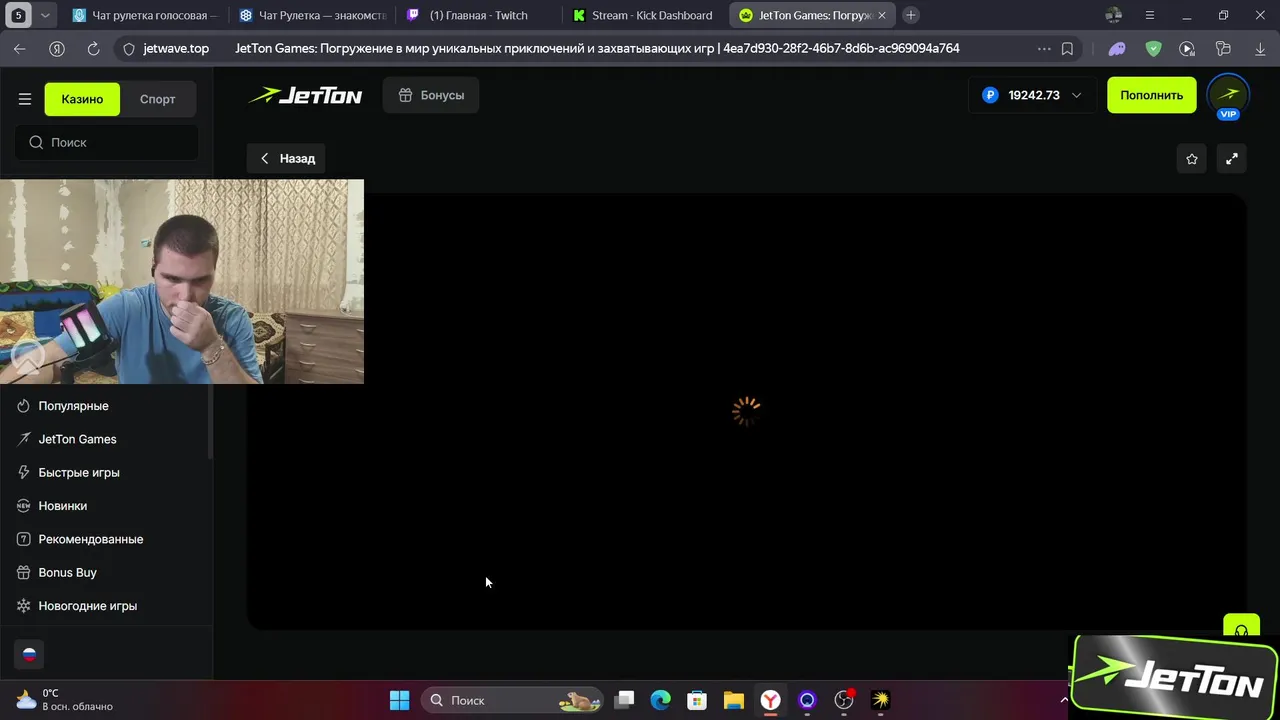Click the sidebar Поиск search field
Screen dimensions: 1280x720
tap(106, 142)
